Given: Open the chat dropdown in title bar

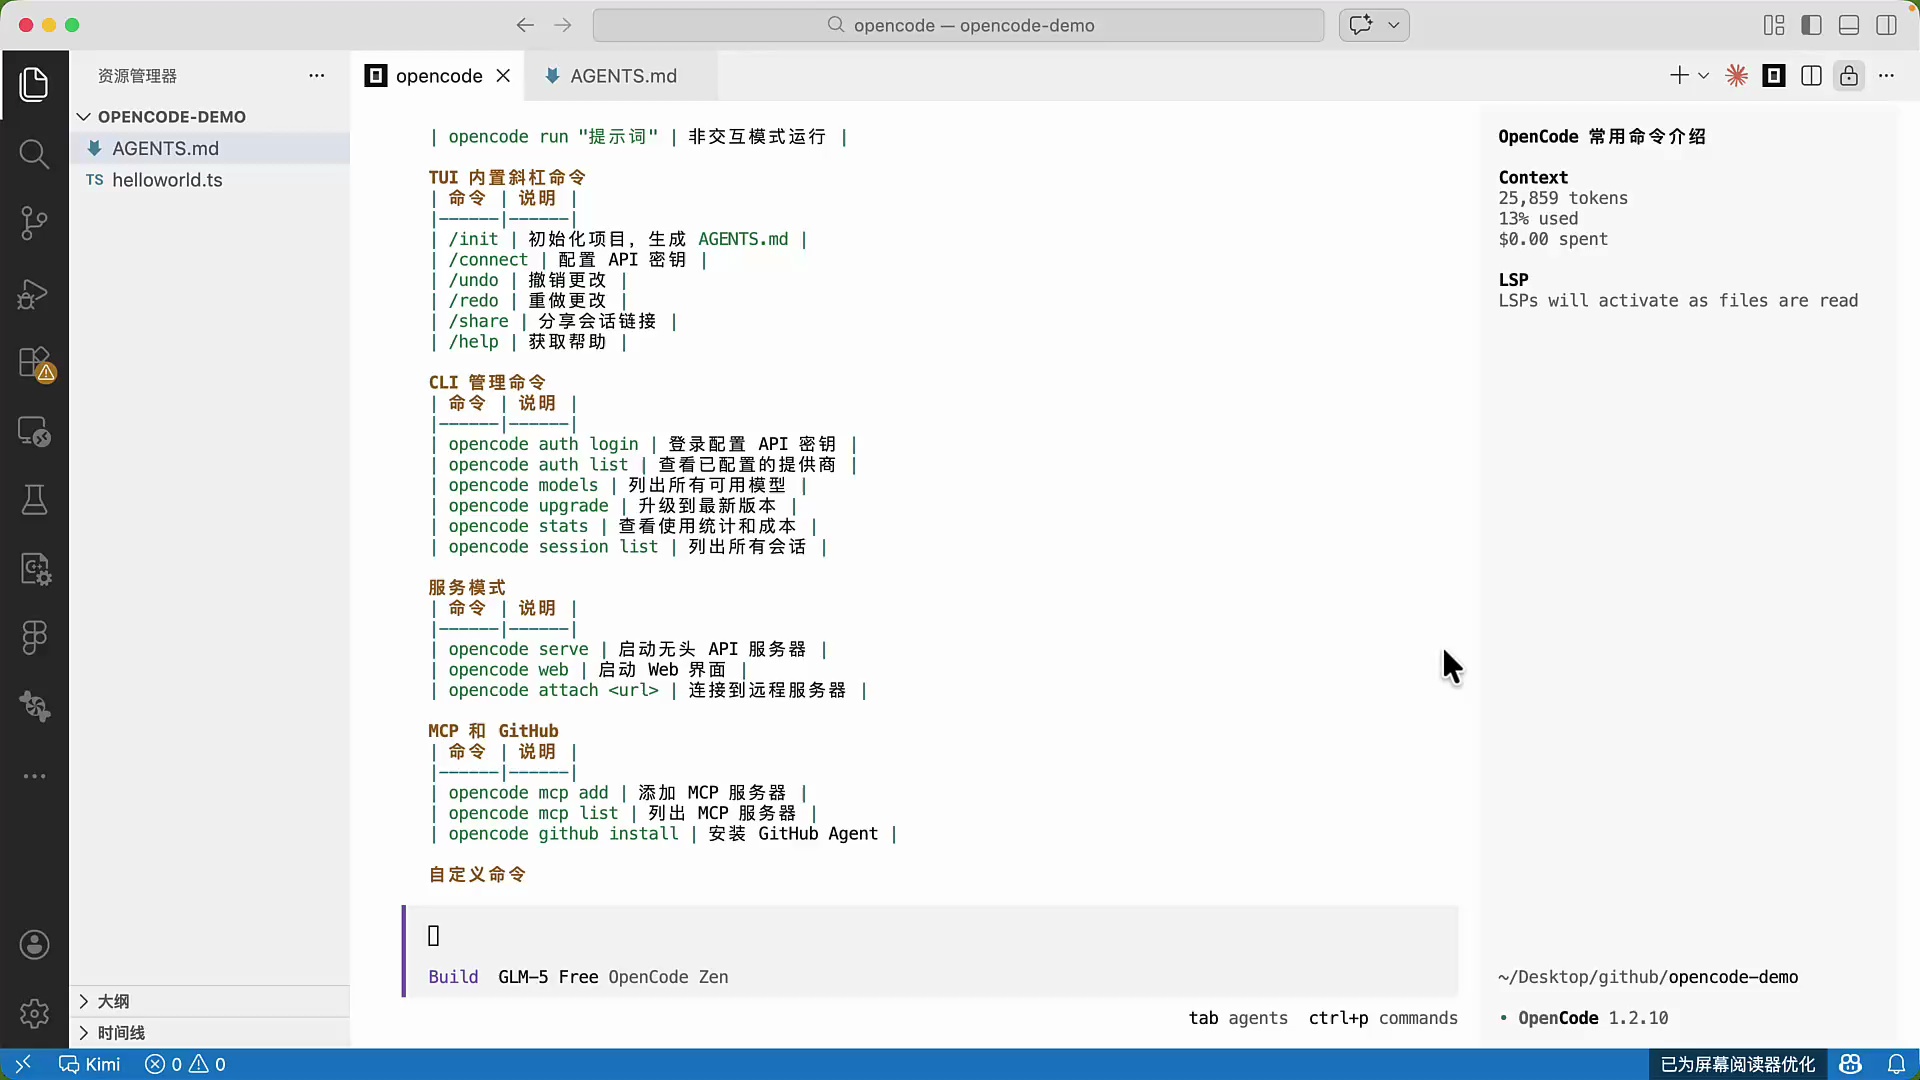Looking at the screenshot, I should (x=1393, y=25).
